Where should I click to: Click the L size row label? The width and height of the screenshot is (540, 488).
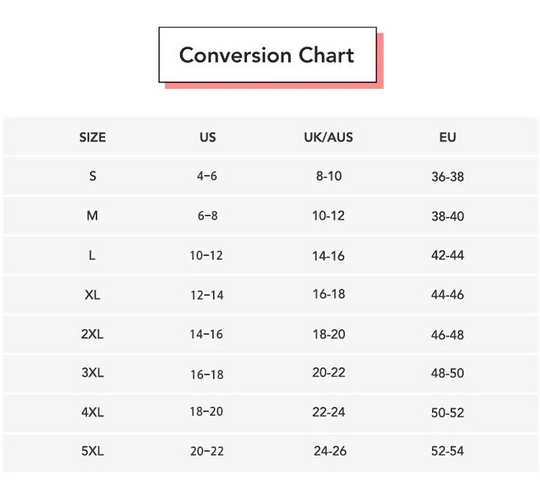92,256
